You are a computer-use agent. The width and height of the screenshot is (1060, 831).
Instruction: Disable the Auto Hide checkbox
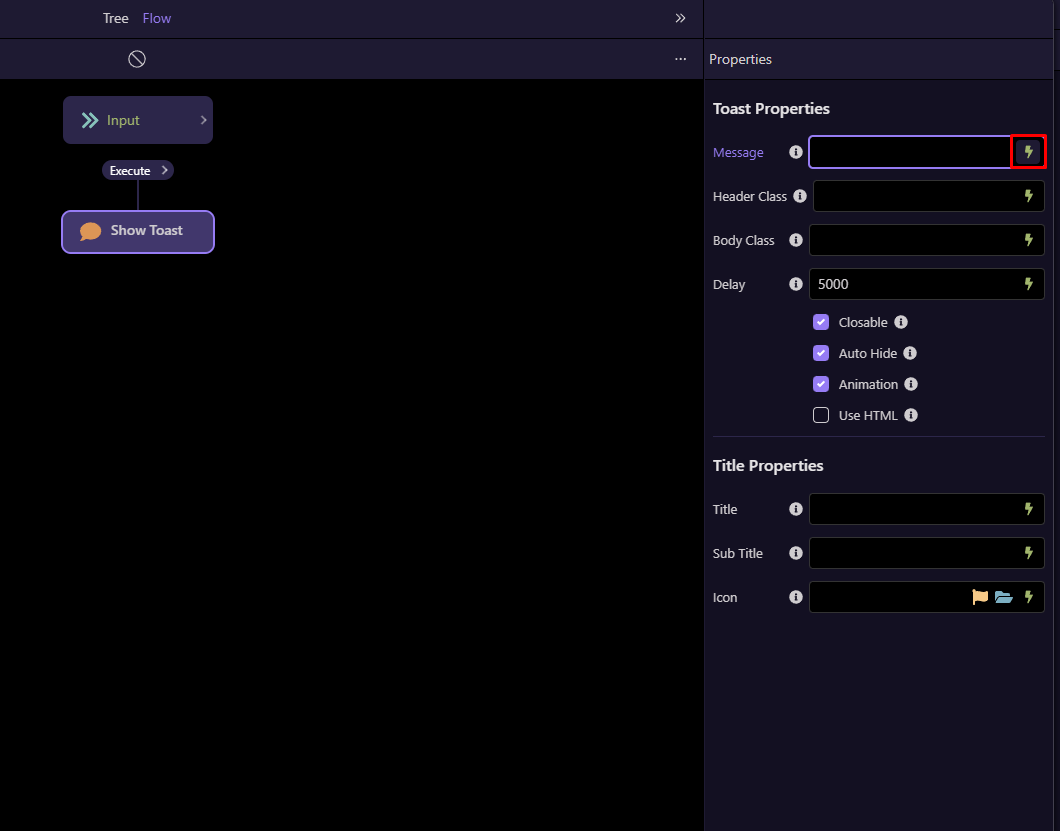pos(821,353)
